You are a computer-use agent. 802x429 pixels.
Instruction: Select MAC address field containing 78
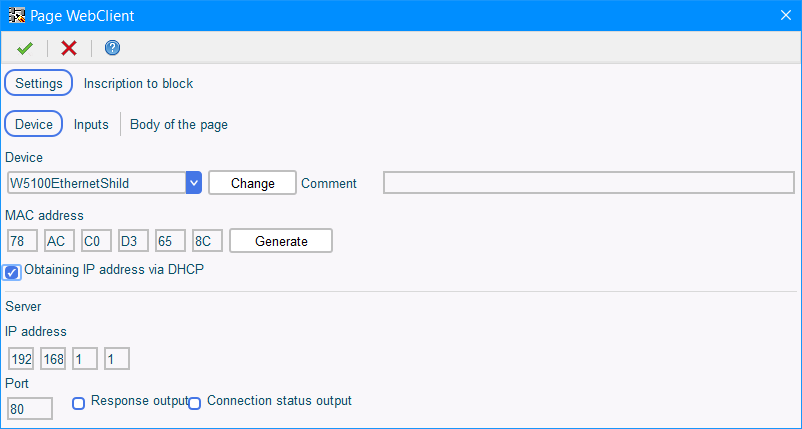pos(23,241)
